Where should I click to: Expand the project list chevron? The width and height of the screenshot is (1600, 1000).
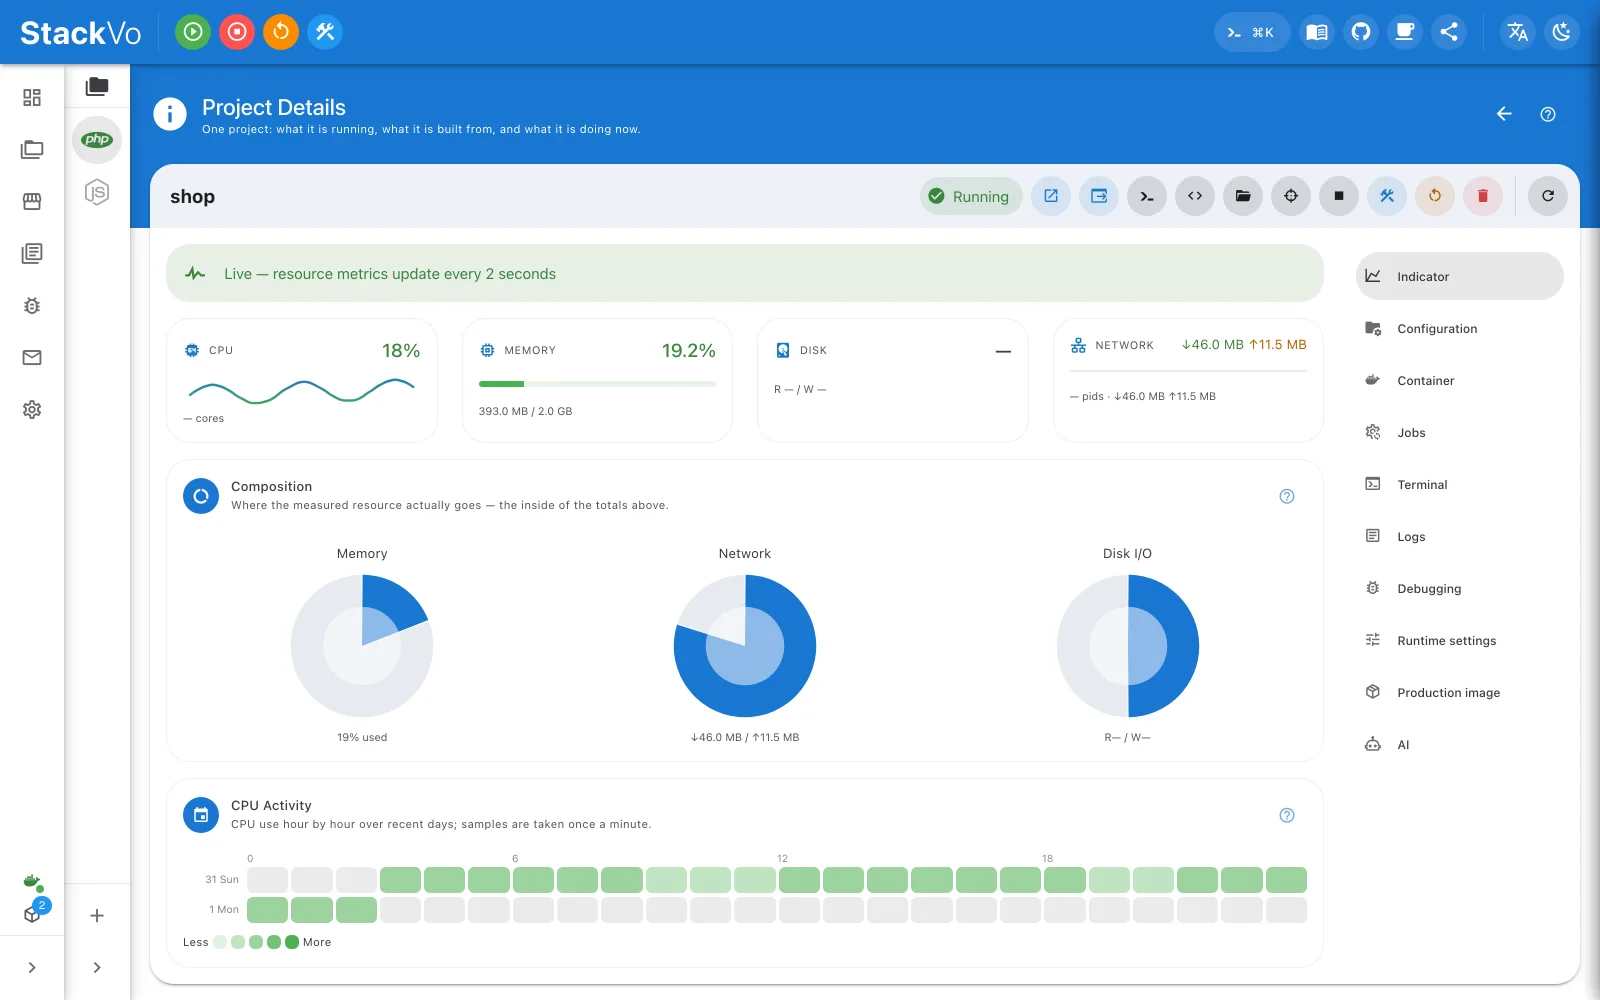click(x=97, y=967)
